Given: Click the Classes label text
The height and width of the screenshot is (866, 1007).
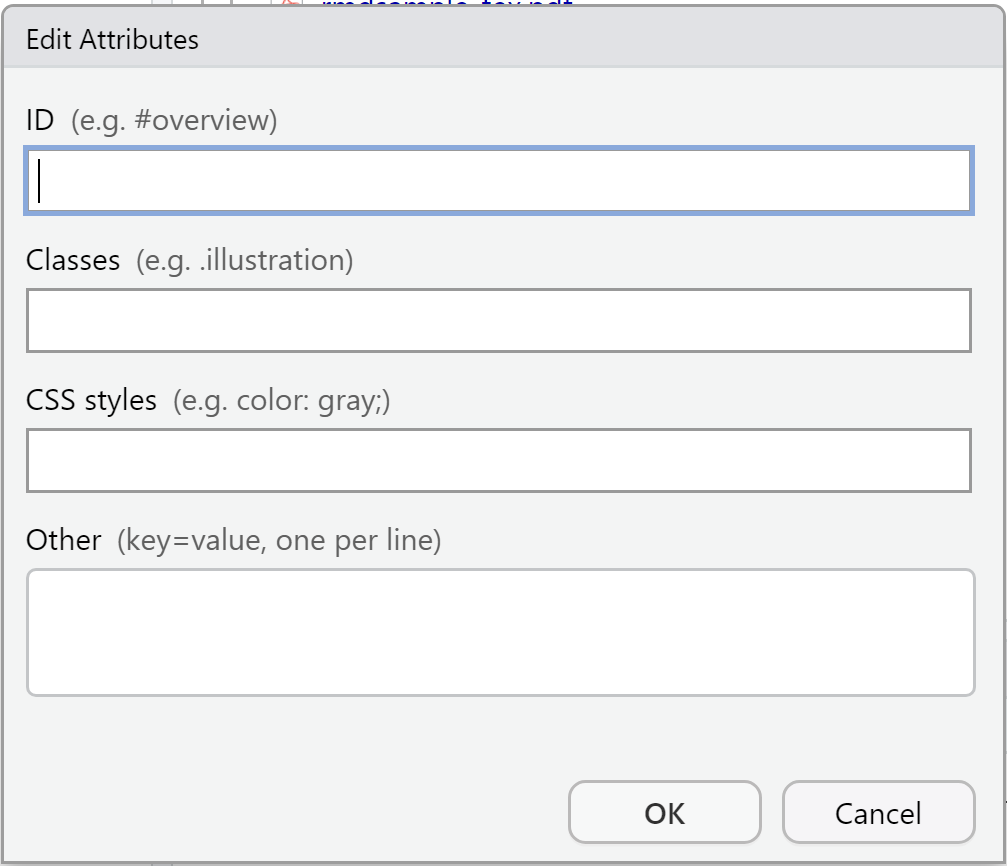Looking at the screenshot, I should (73, 260).
